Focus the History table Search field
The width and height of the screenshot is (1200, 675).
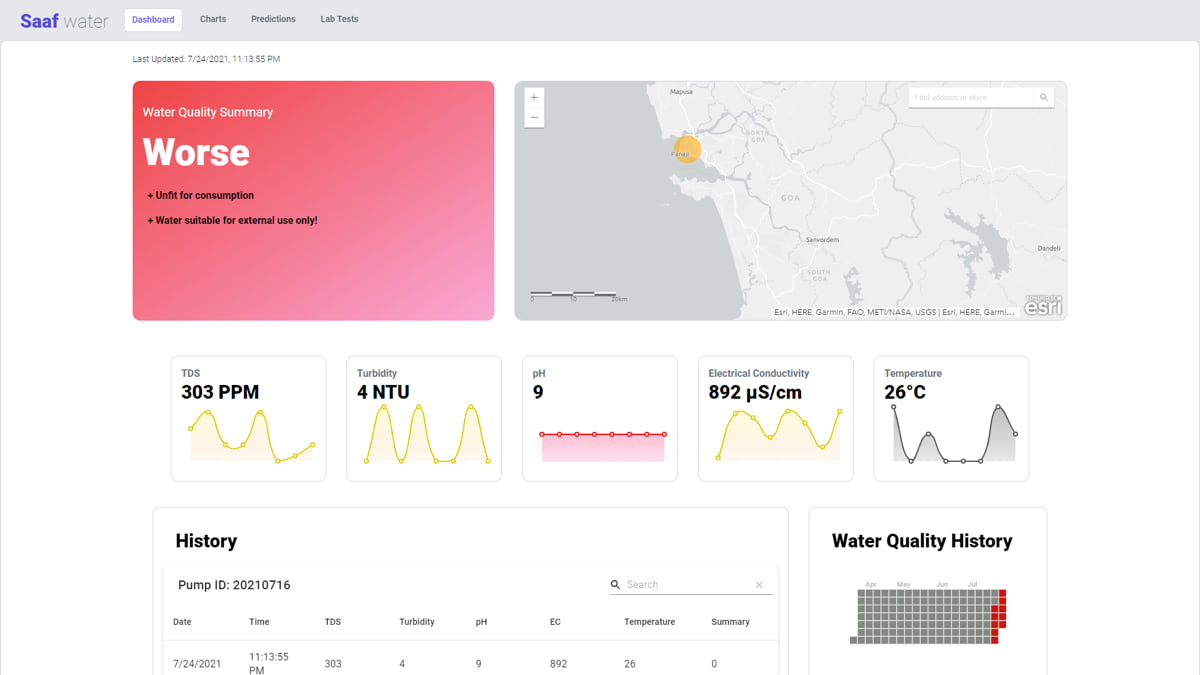coord(688,585)
